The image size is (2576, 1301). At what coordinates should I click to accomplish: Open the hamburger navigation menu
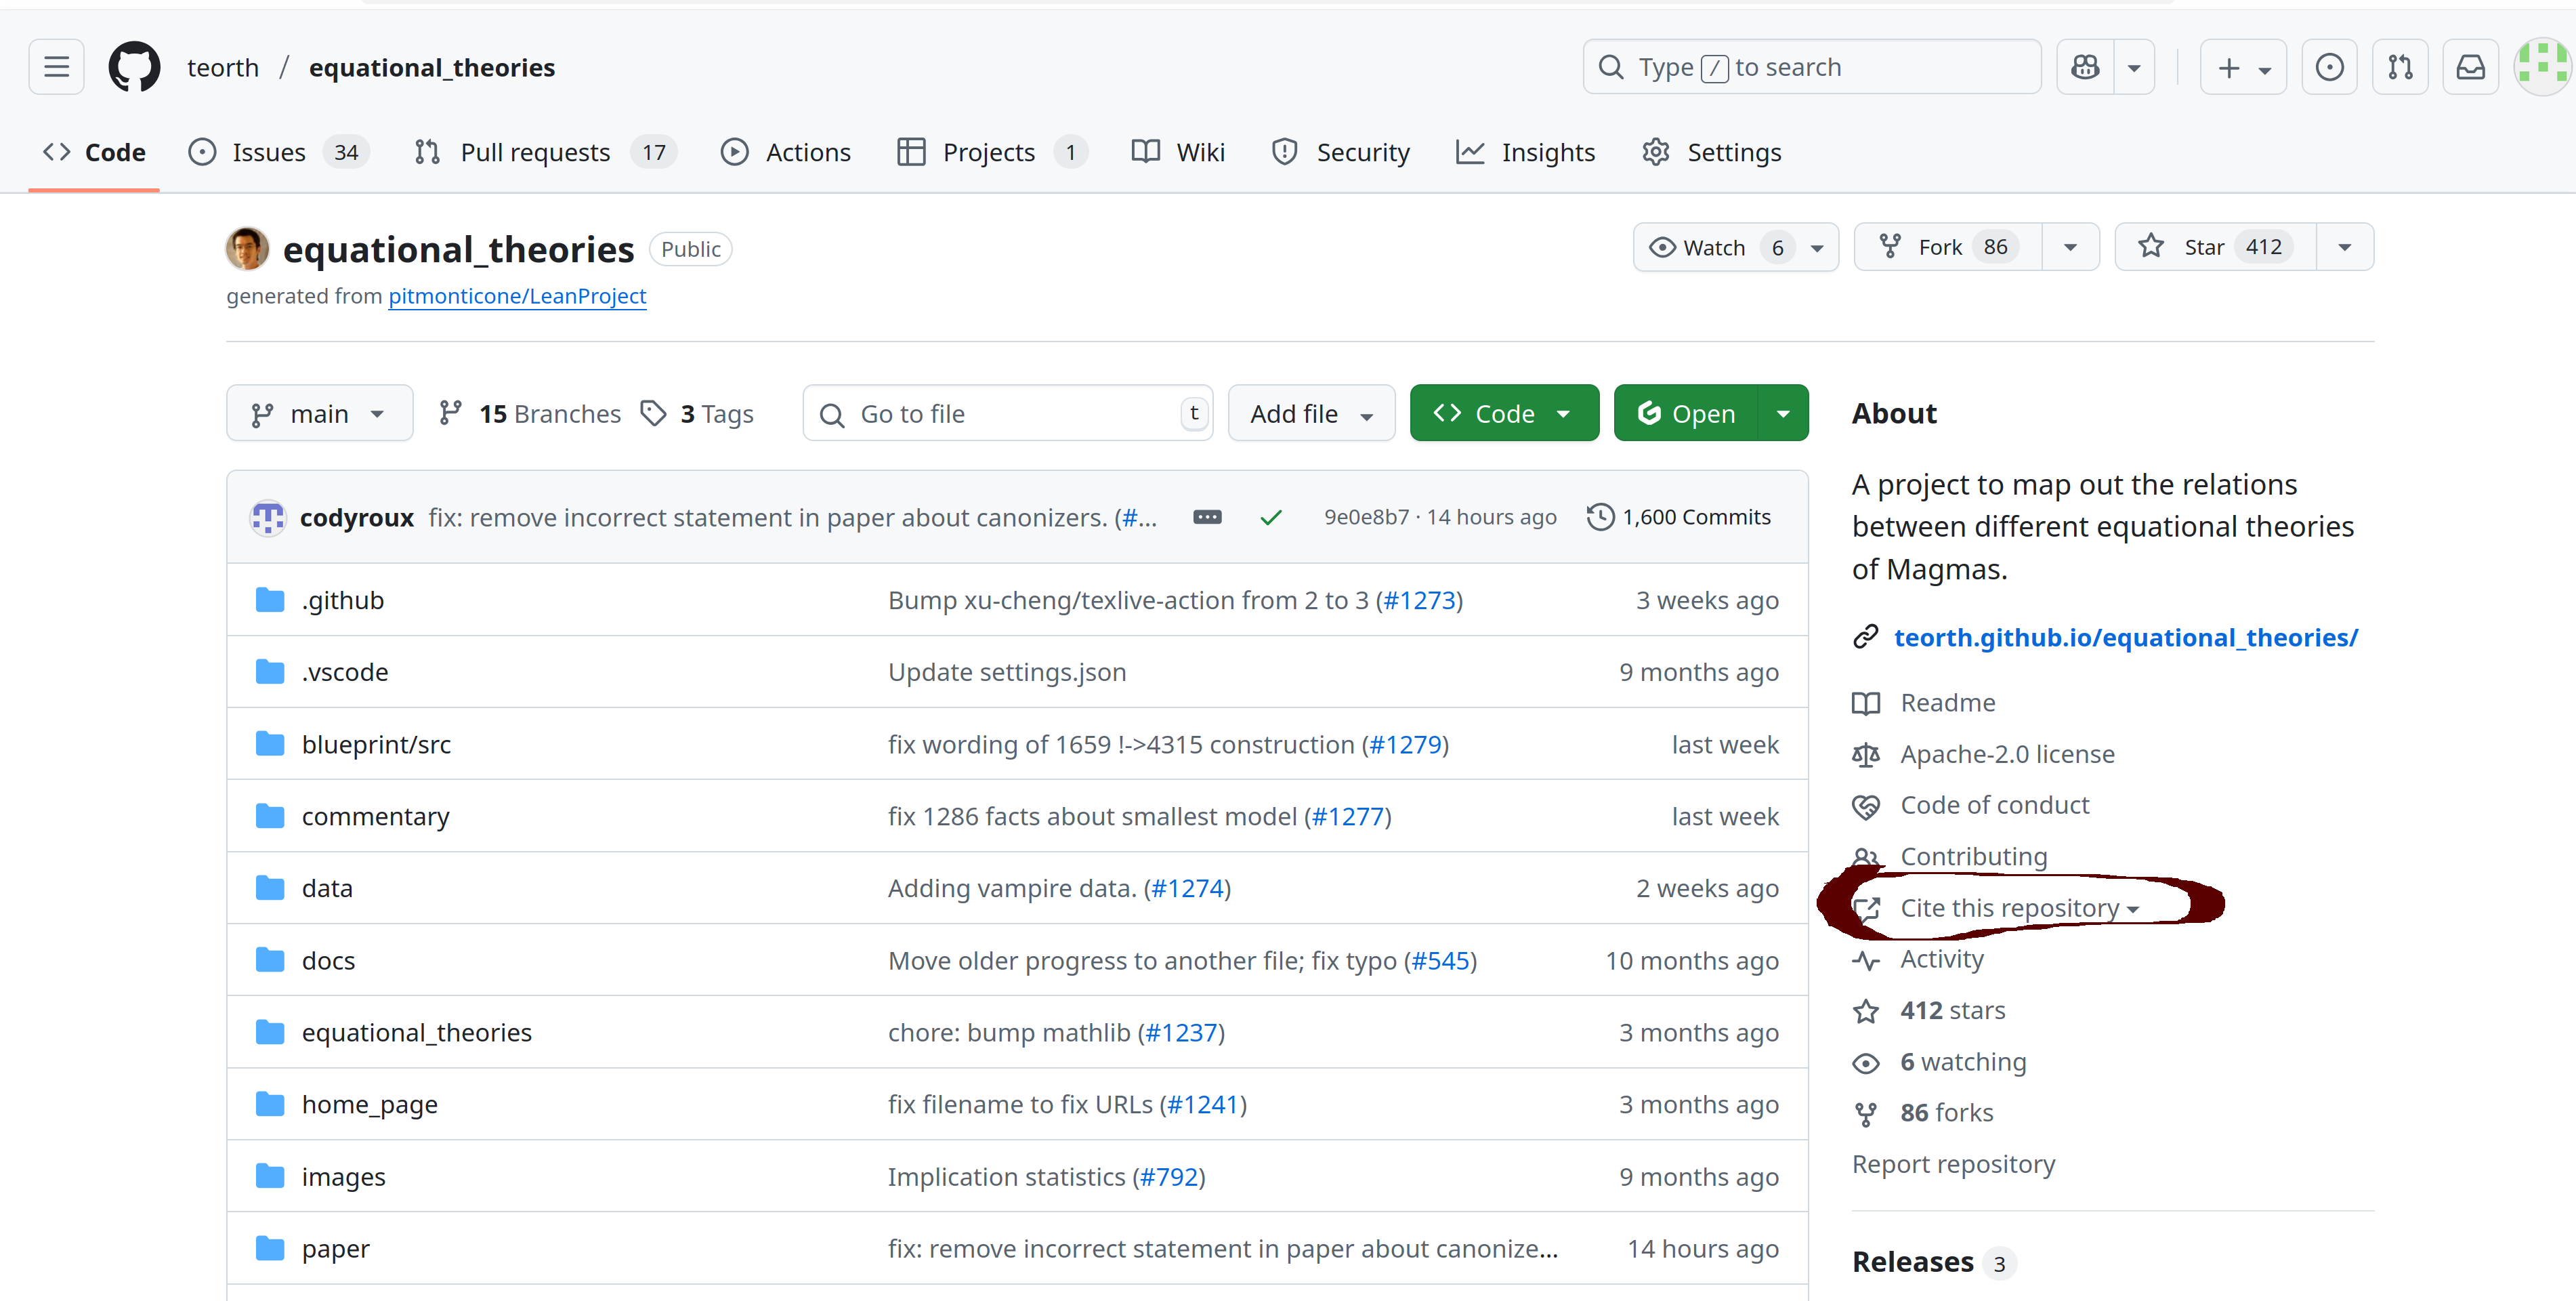click(x=56, y=67)
